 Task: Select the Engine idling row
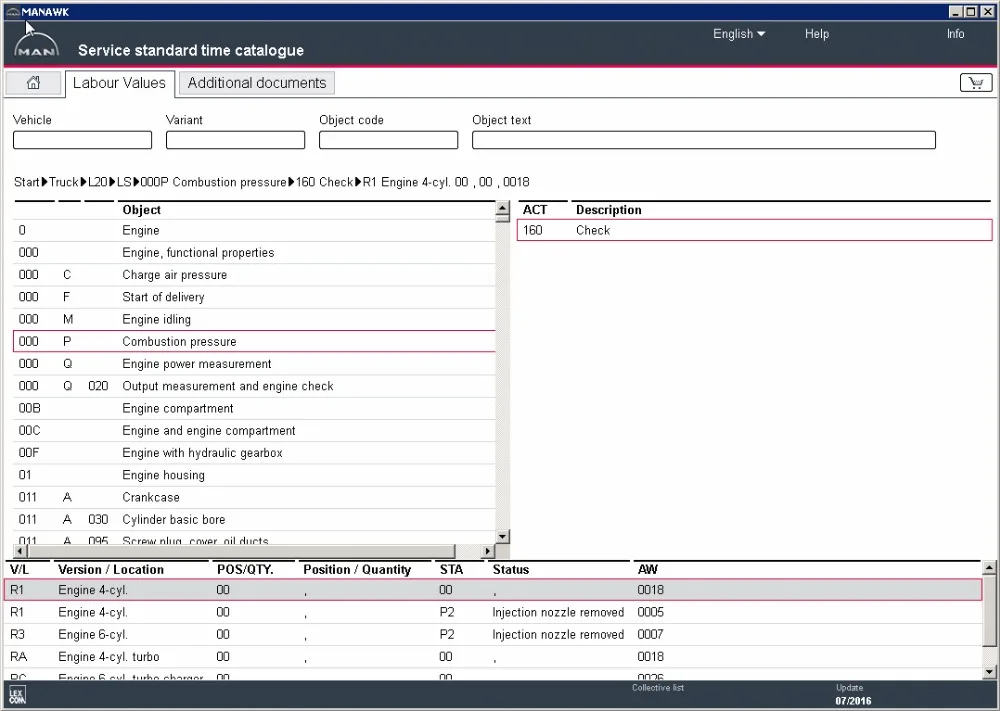[254, 319]
